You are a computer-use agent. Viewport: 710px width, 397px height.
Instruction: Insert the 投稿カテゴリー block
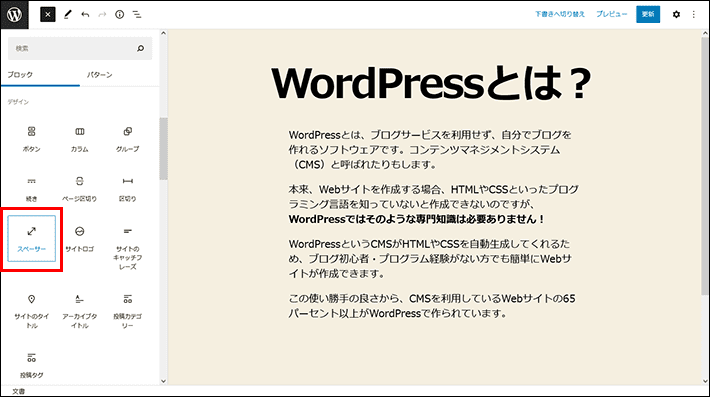pyautogui.click(x=128, y=311)
